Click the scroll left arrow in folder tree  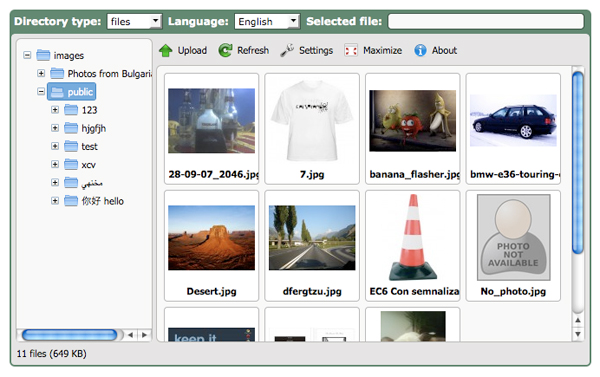tap(130, 335)
